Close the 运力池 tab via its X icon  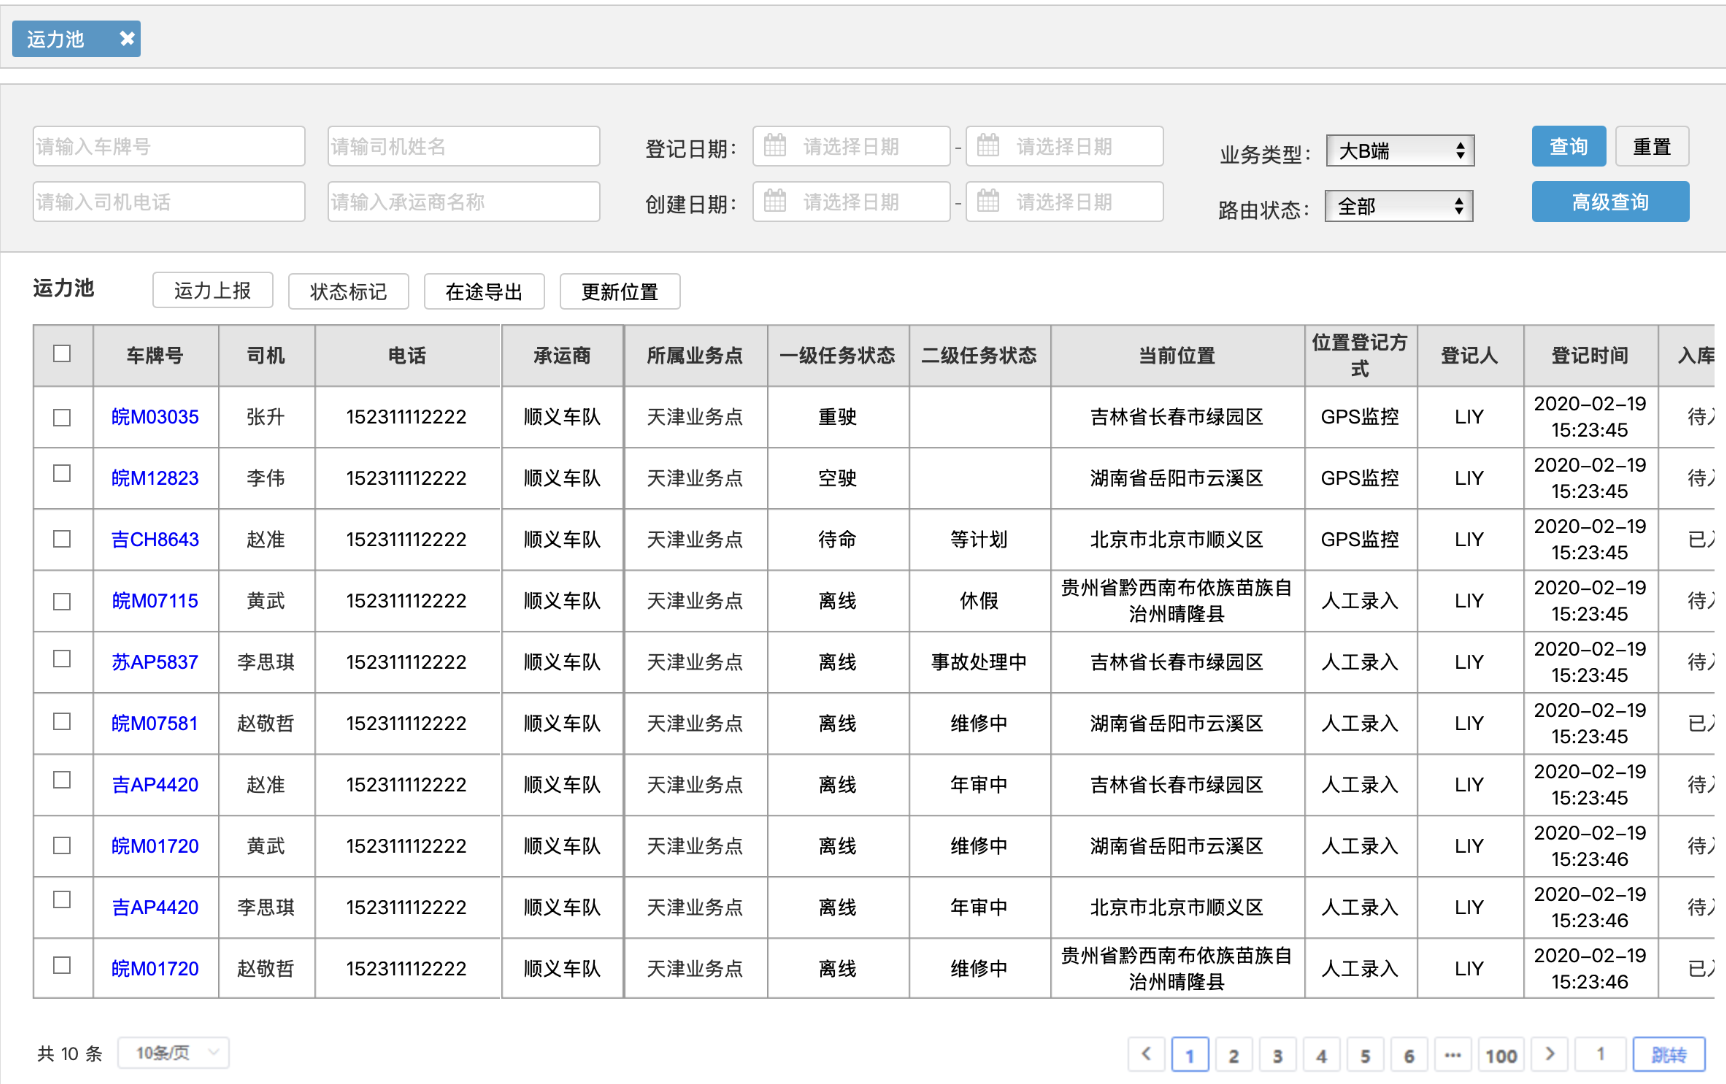(127, 38)
